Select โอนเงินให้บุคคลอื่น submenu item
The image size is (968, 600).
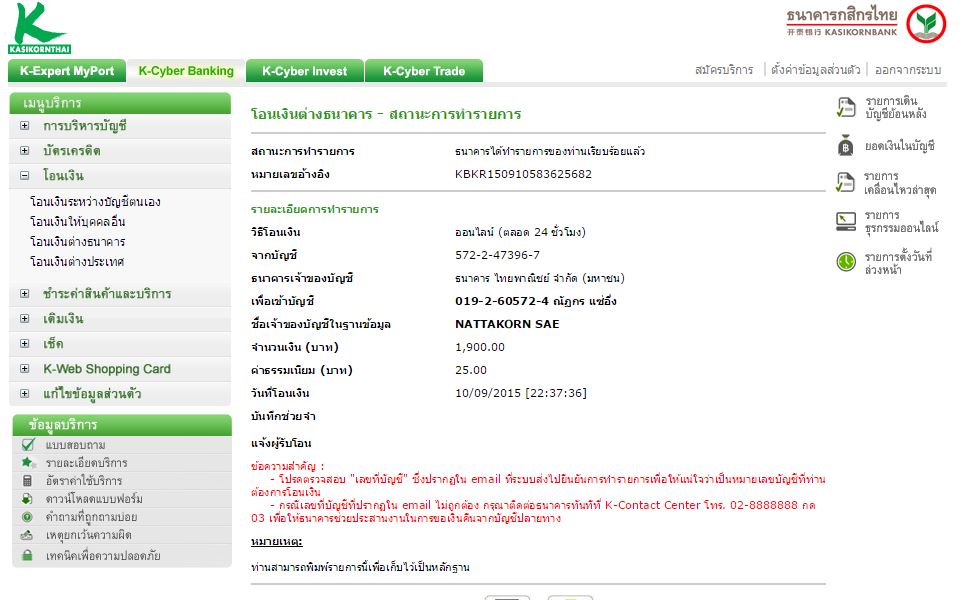[78, 222]
